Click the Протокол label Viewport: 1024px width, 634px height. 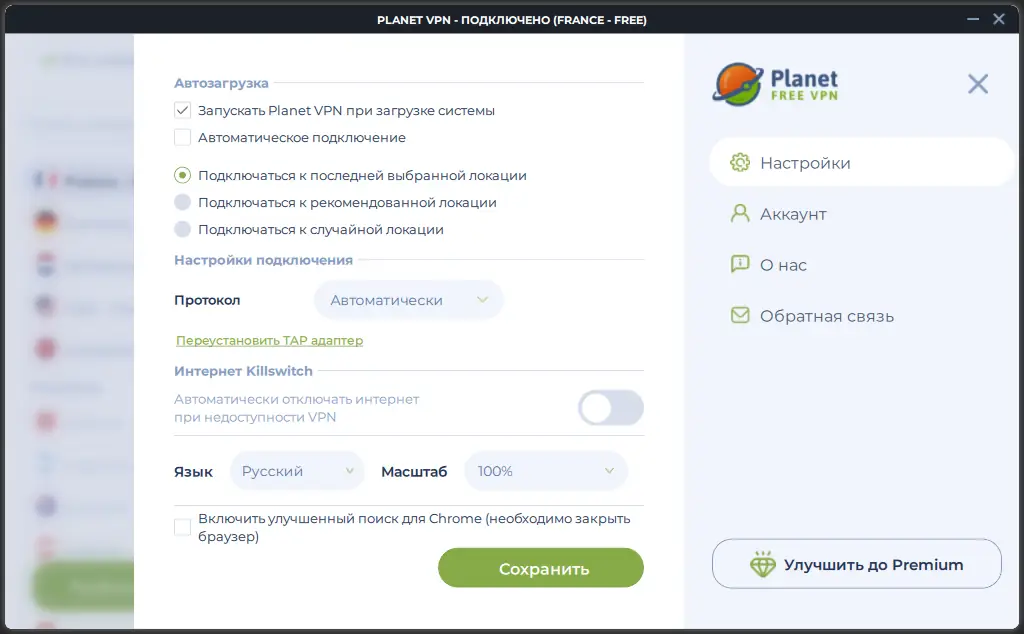pyautogui.click(x=207, y=300)
